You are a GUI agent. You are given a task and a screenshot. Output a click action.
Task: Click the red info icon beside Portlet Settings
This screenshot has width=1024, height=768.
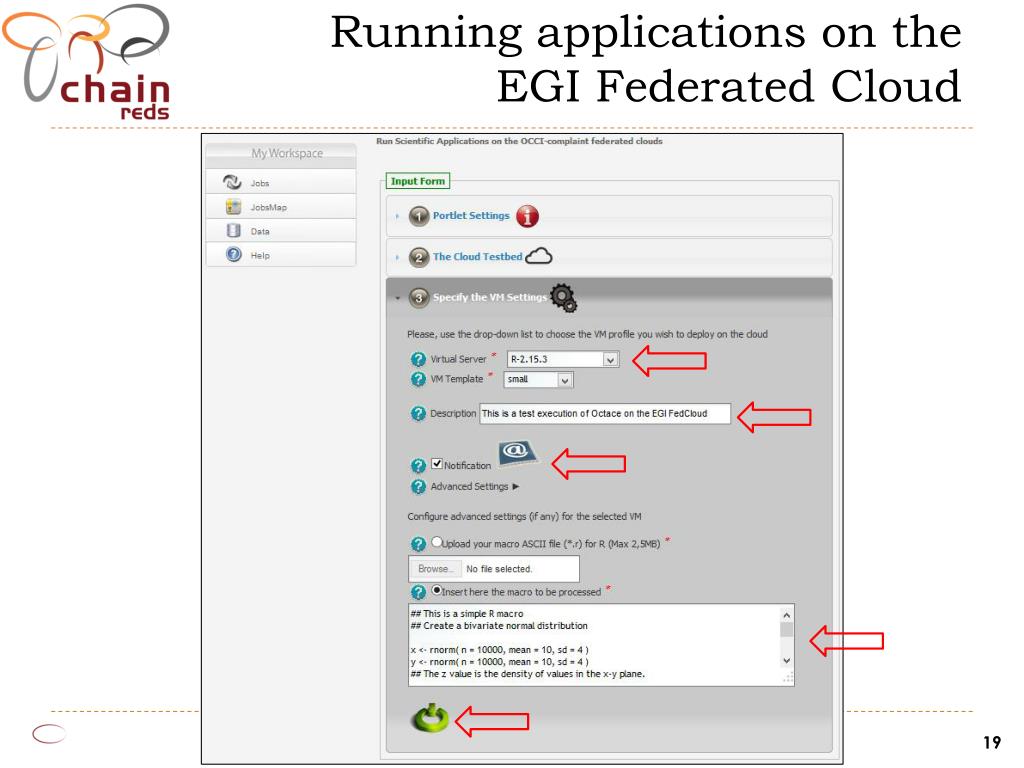click(528, 216)
